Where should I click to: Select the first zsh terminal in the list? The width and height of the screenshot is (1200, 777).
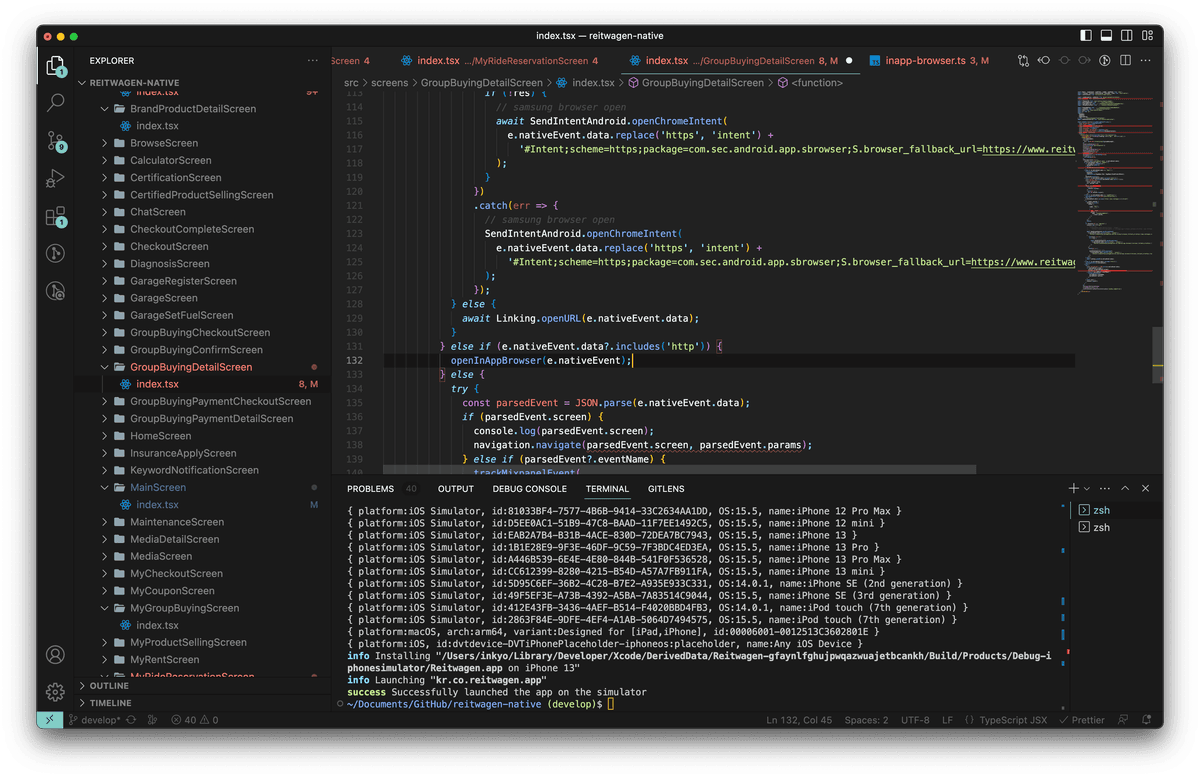[x=1113, y=510]
